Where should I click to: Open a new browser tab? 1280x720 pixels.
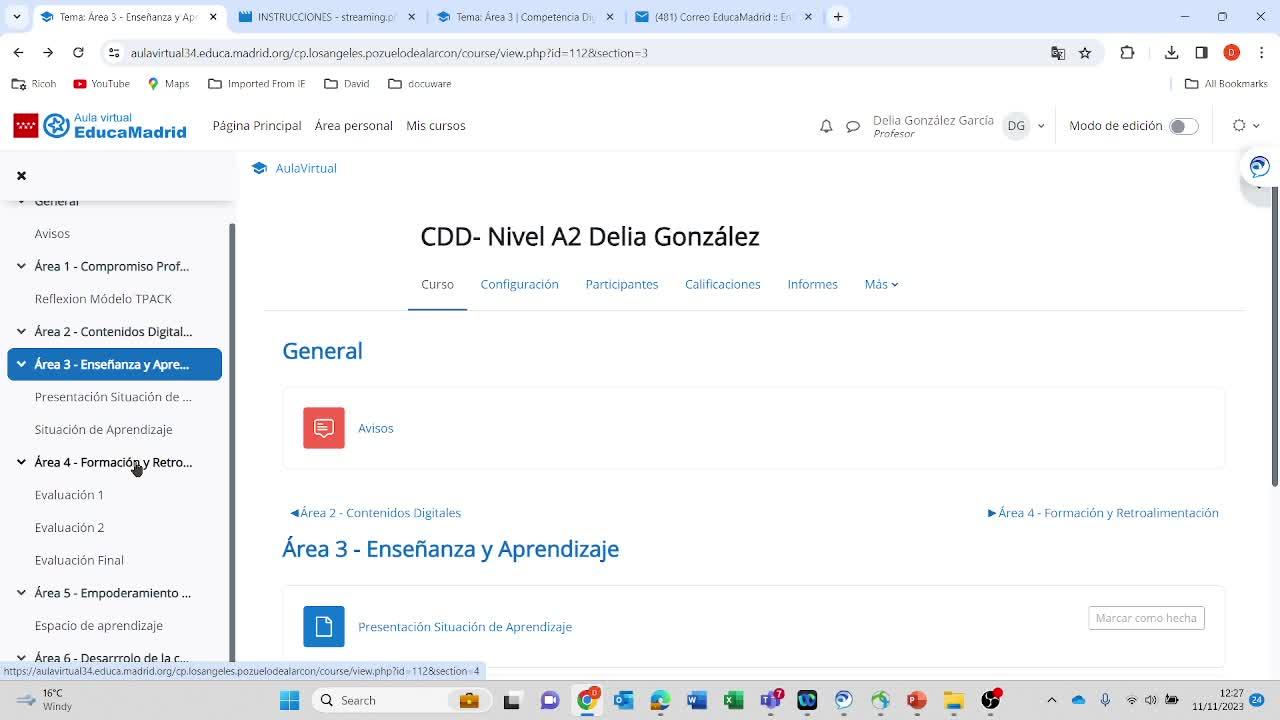tap(838, 16)
